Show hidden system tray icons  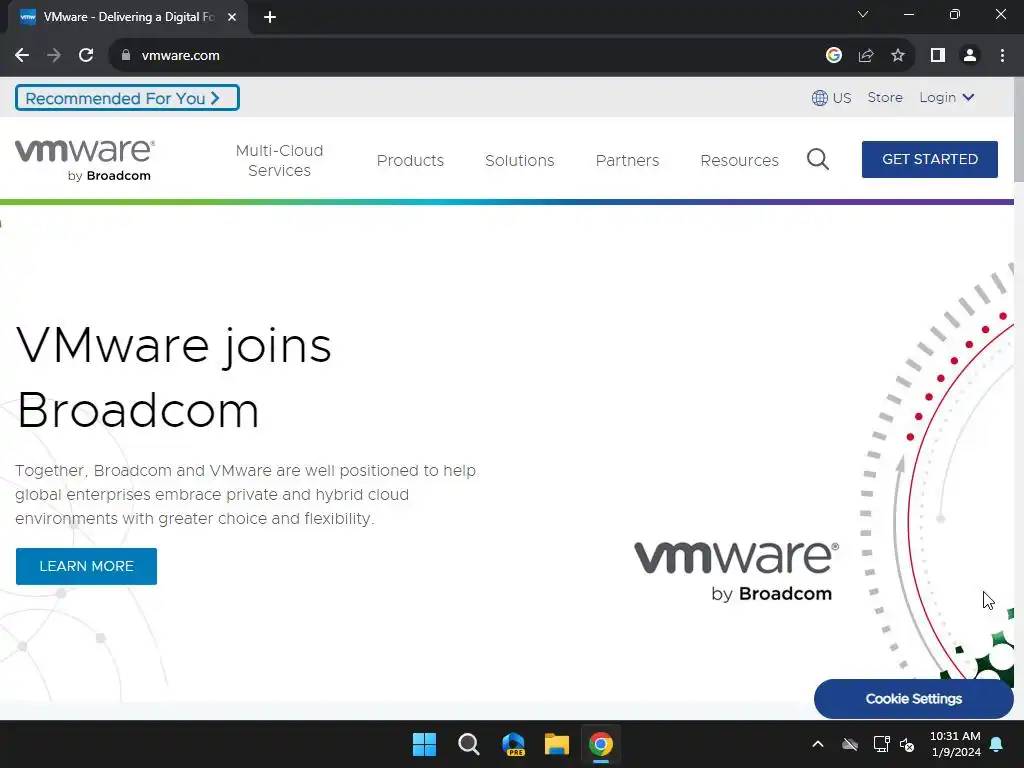pyautogui.click(x=818, y=744)
